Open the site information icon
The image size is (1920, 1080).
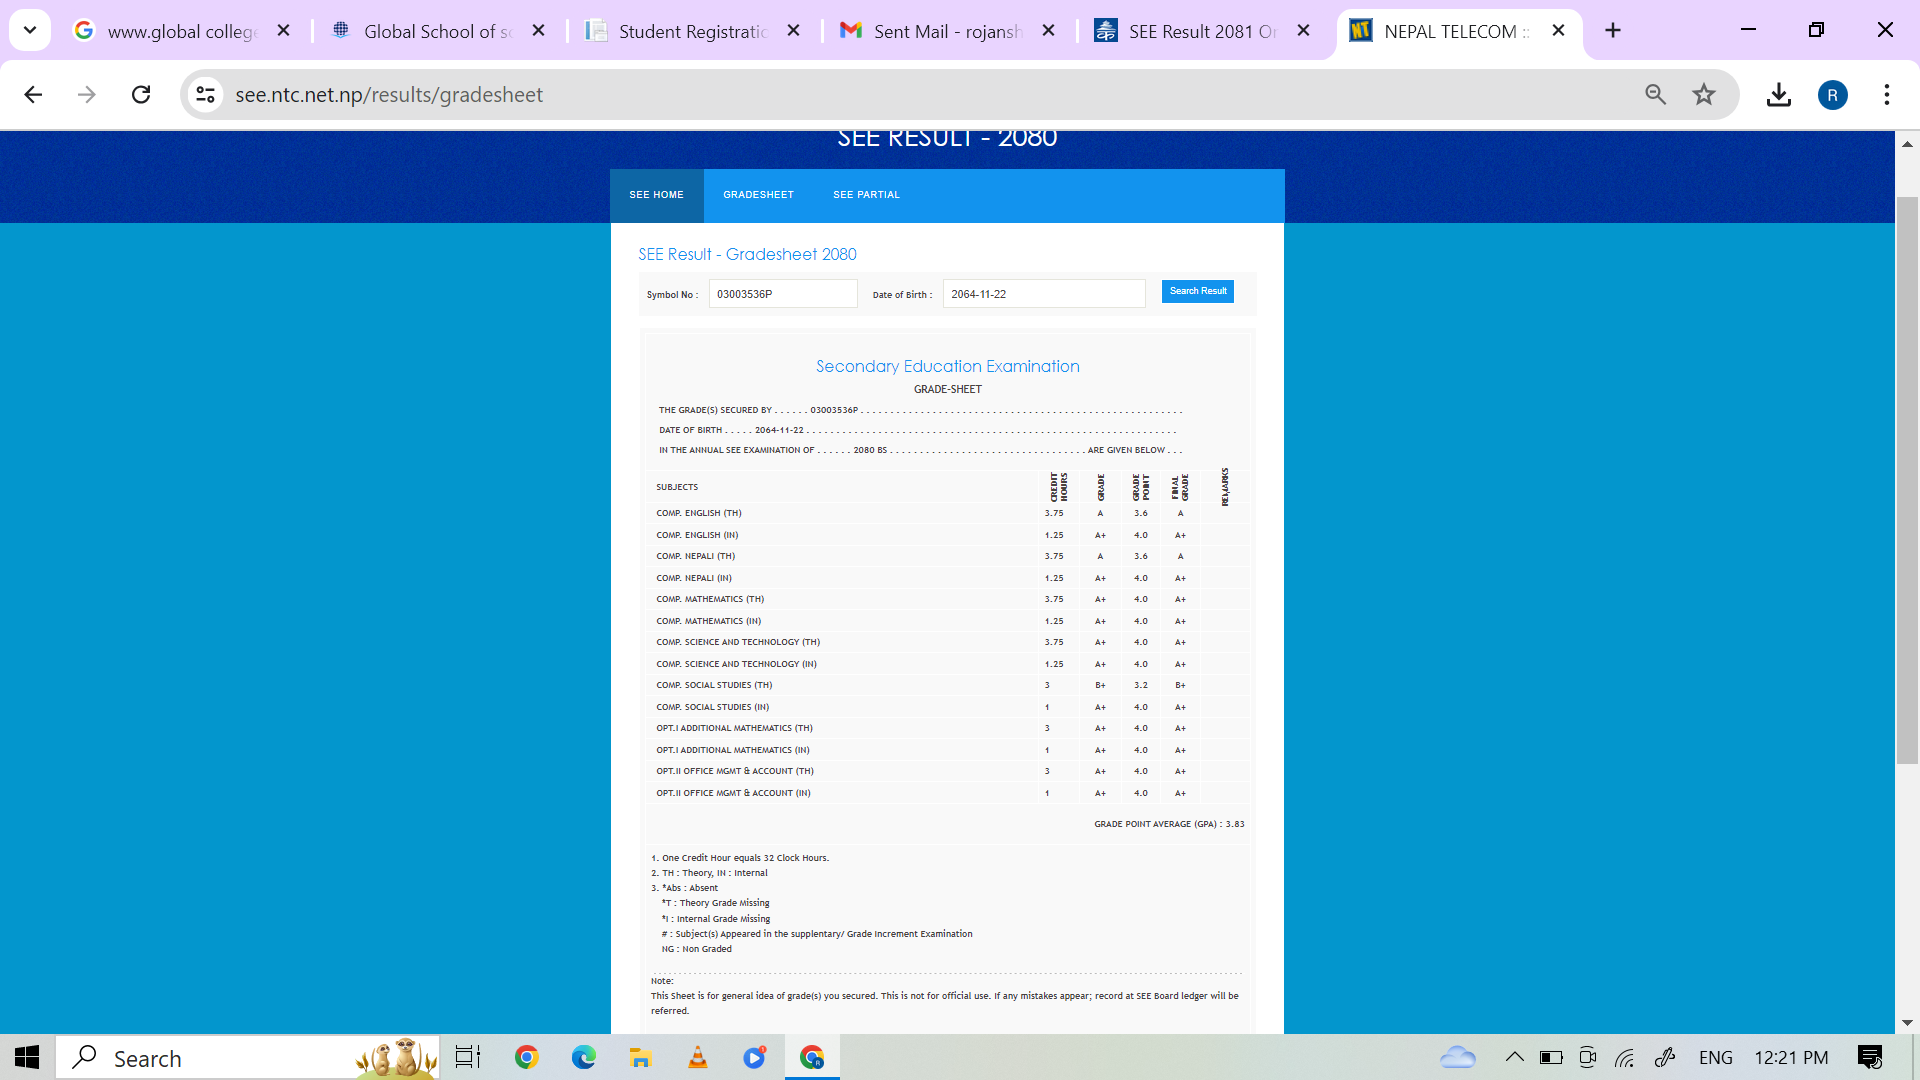[205, 94]
